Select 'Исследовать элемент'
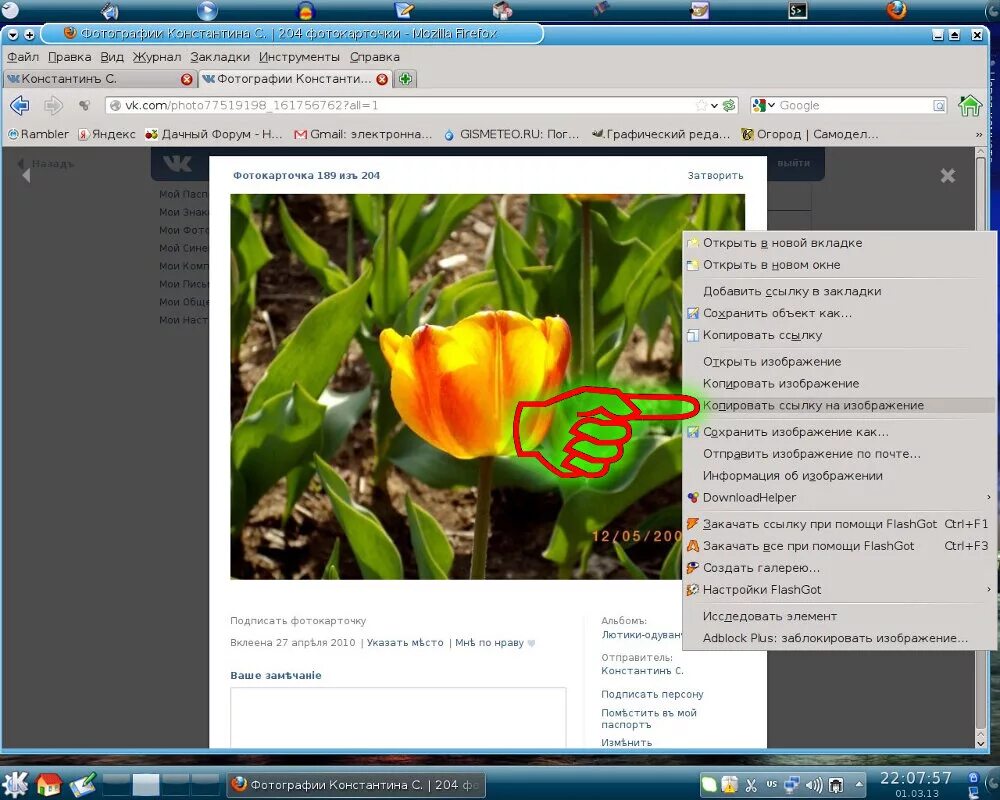1000x800 pixels. (x=839, y=616)
